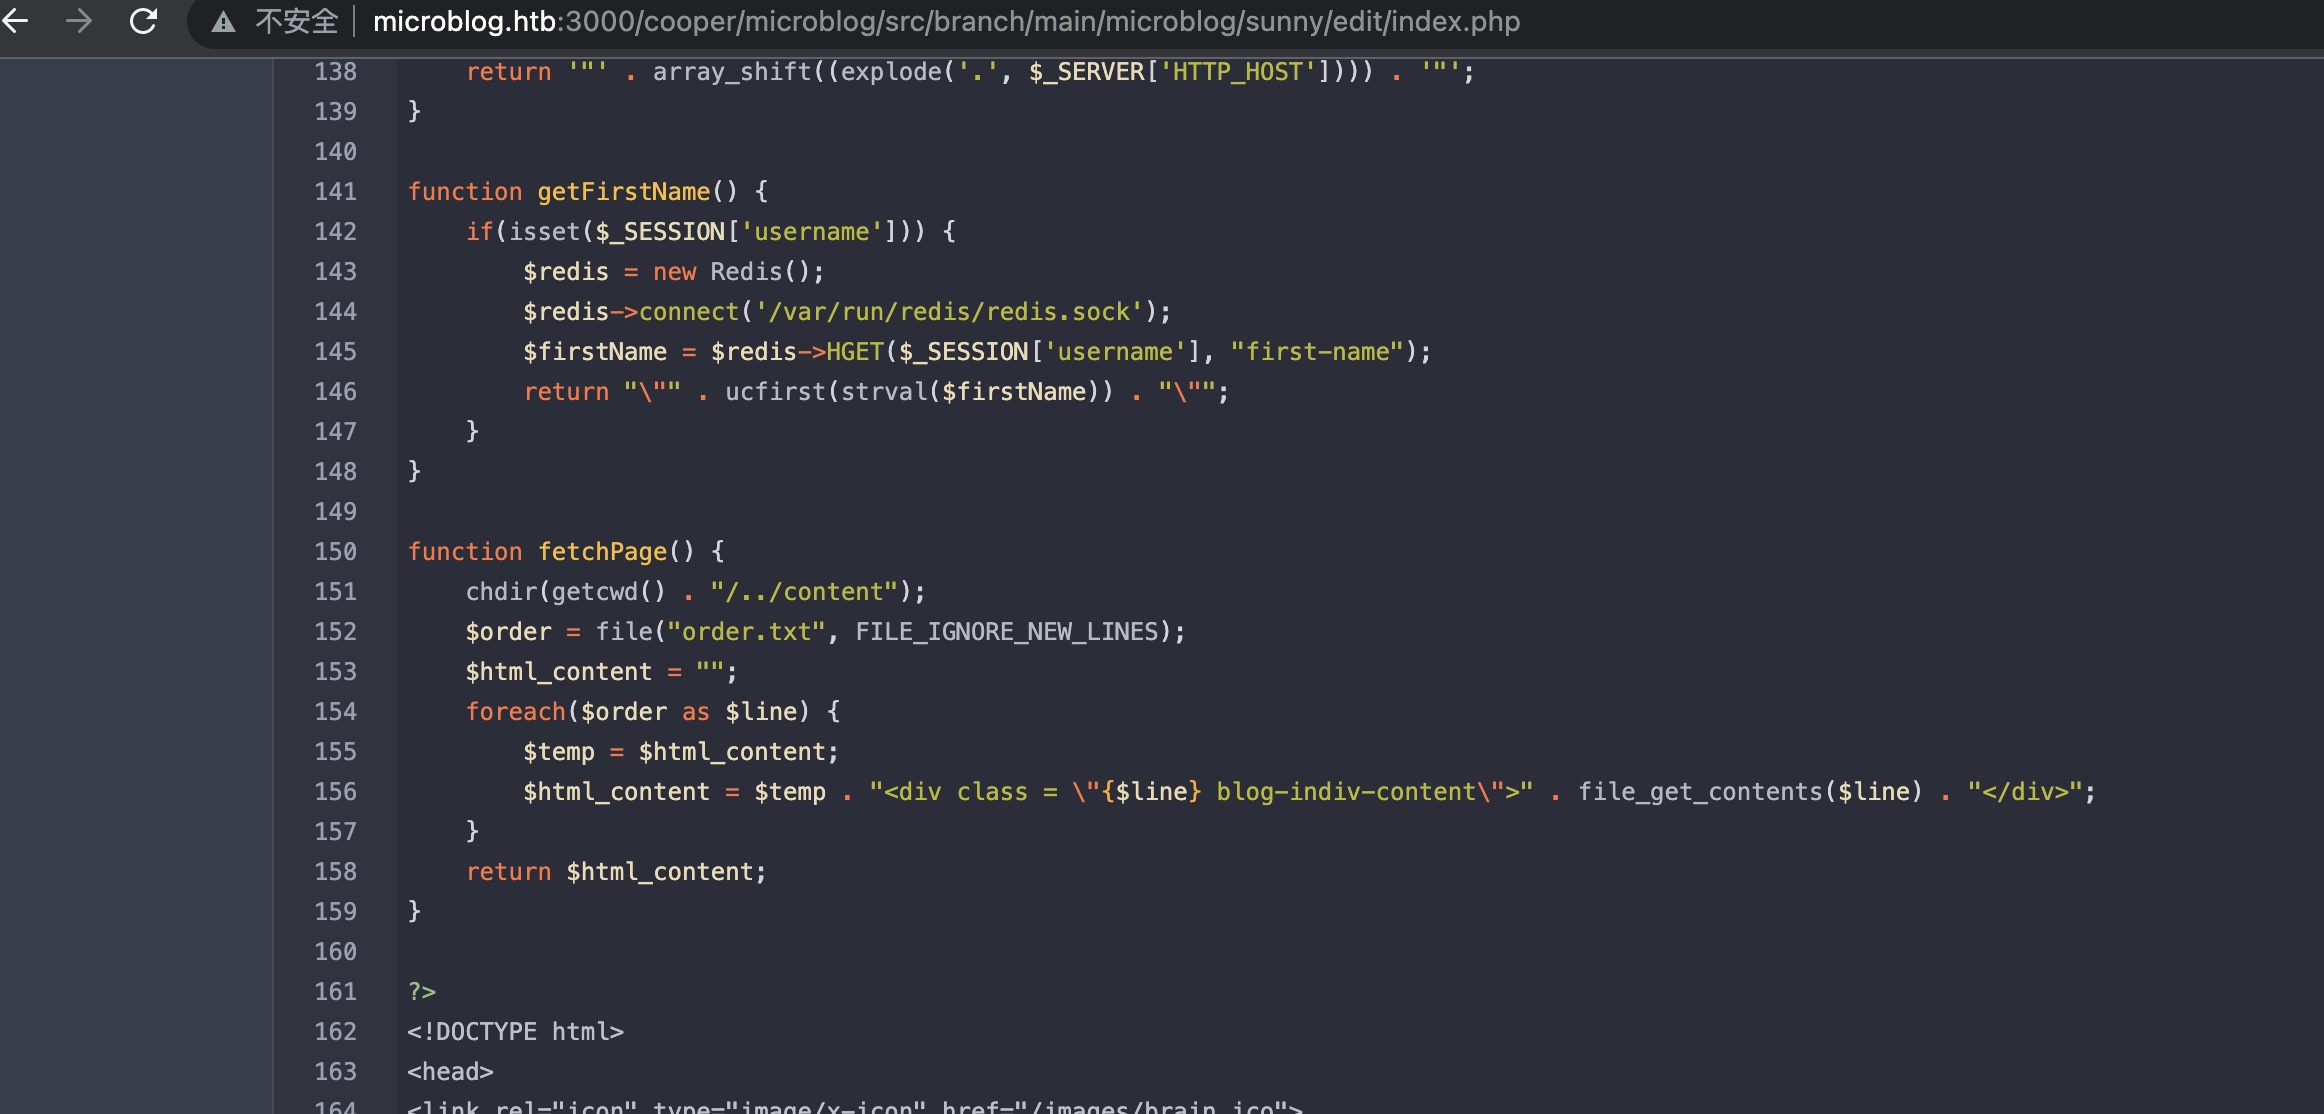Click line number 156
This screenshot has height=1114, width=2324.
(x=335, y=791)
